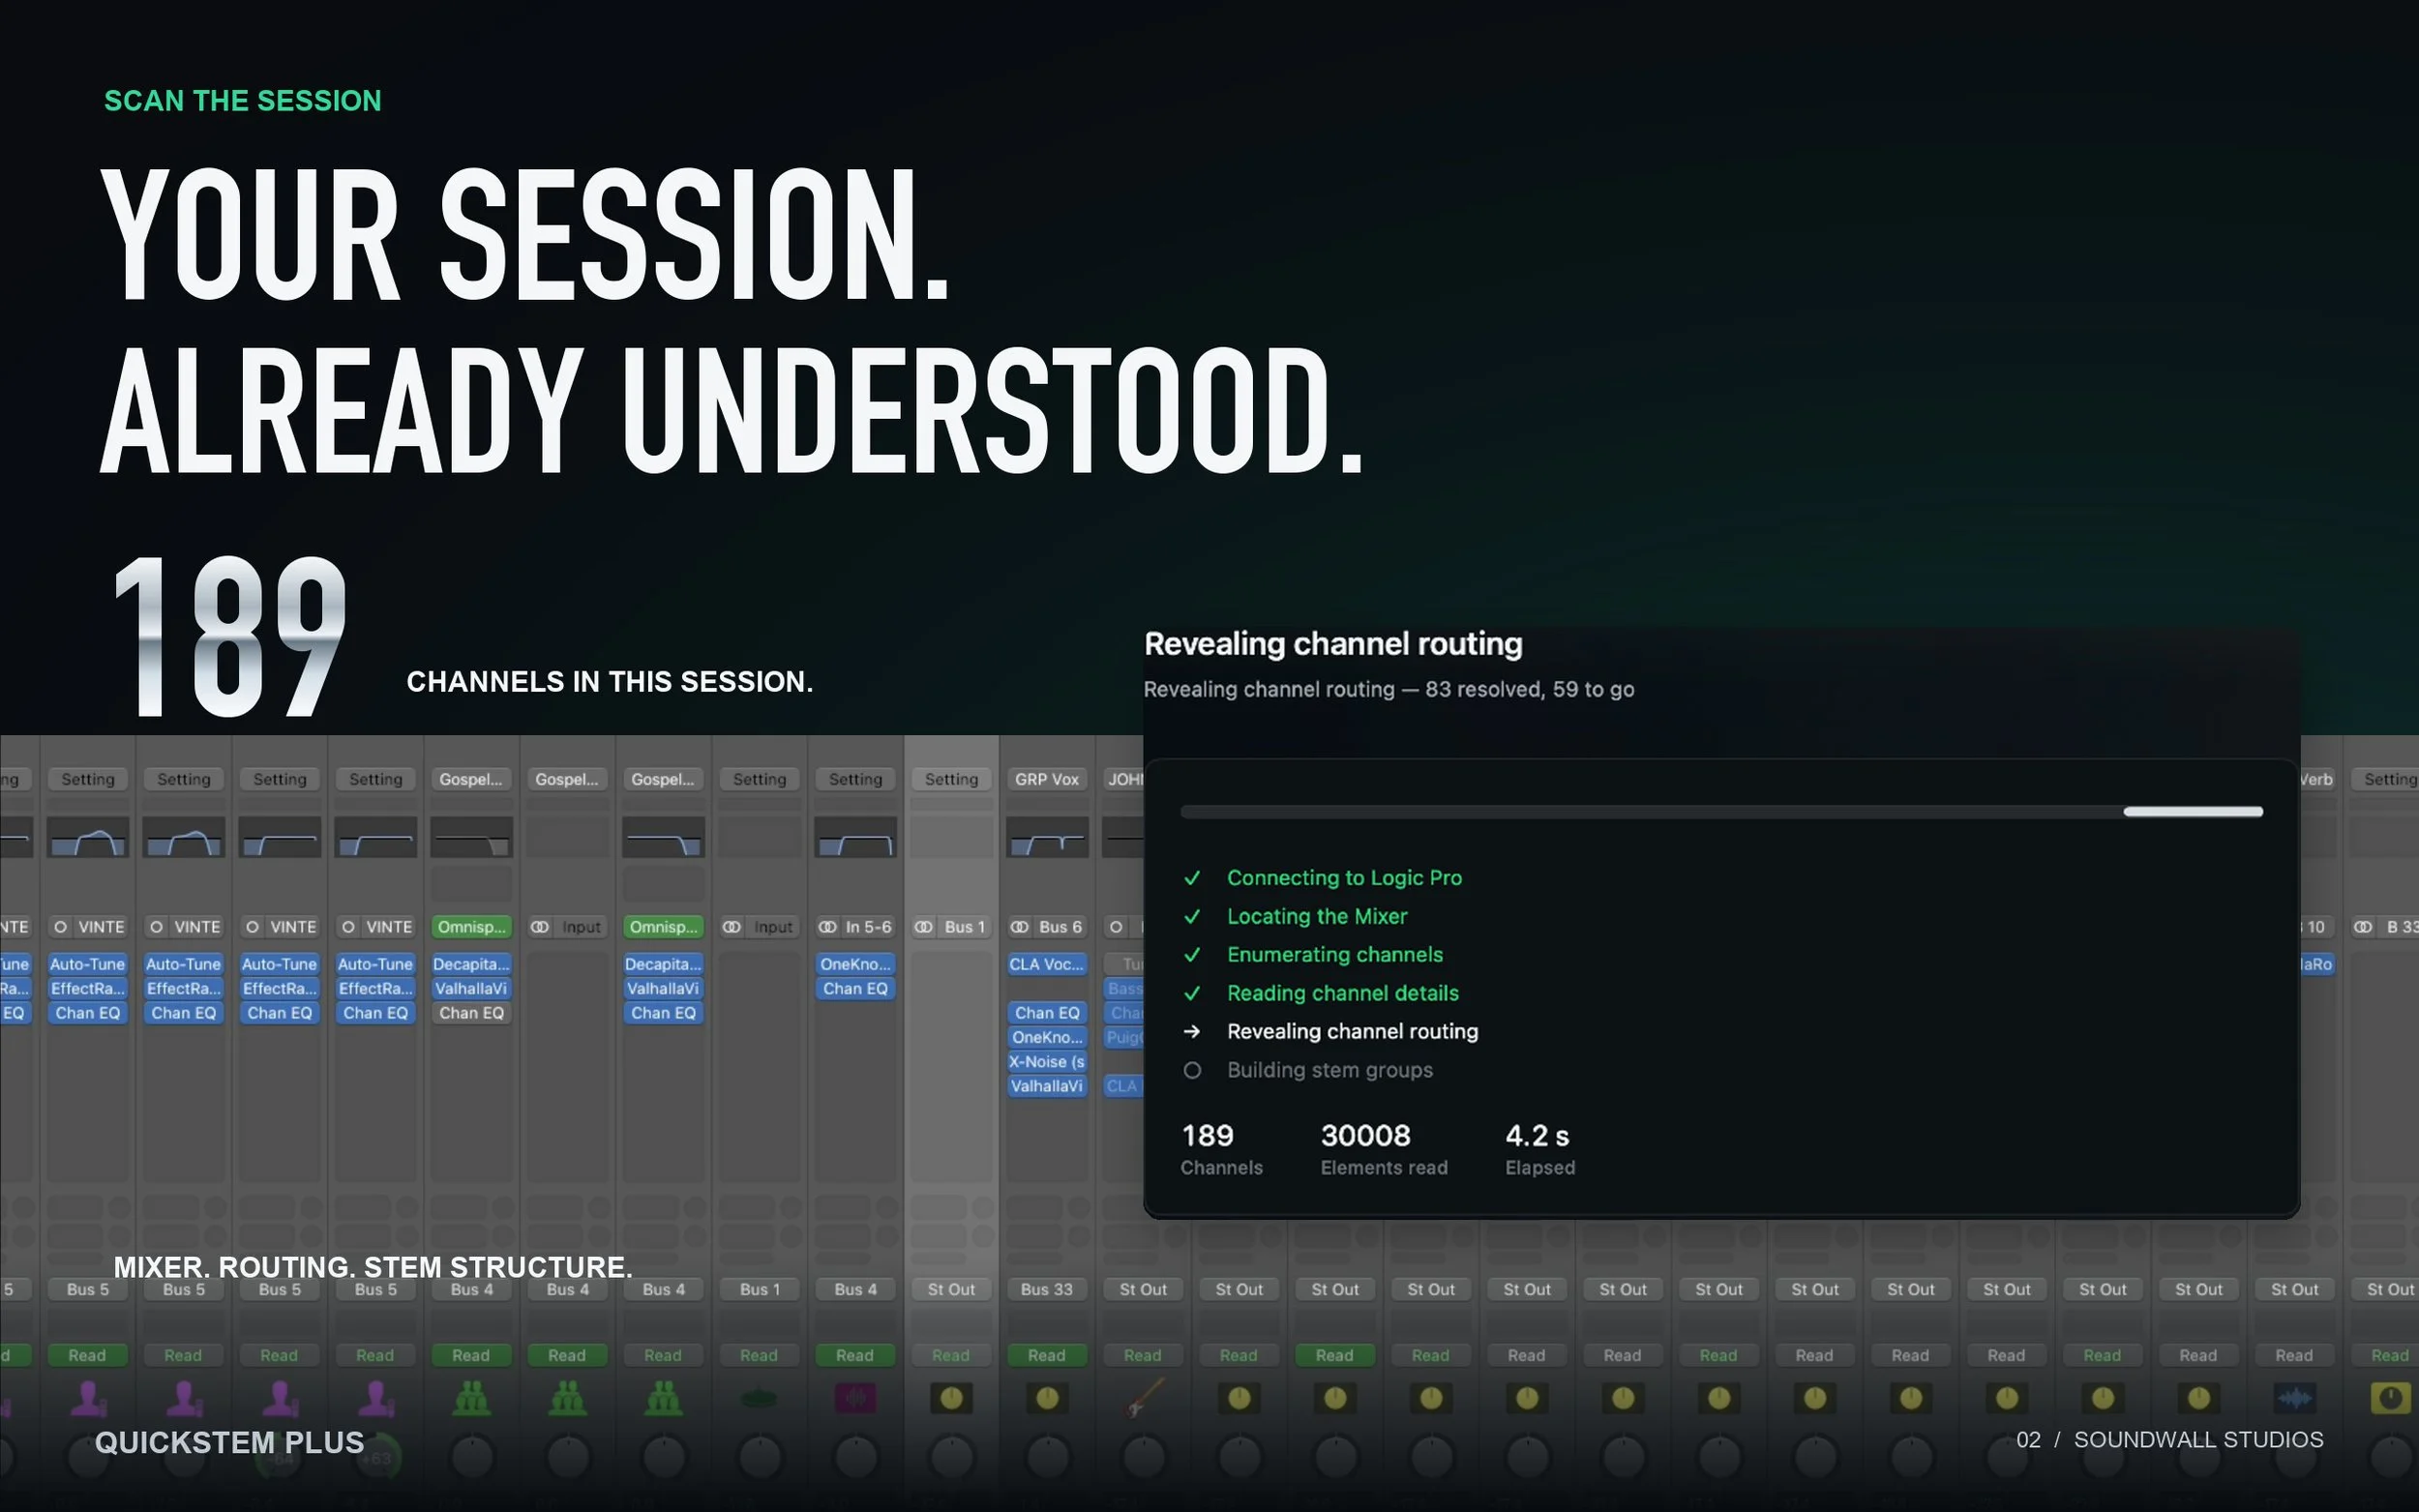Click the 'Building stem groups' step label
The image size is (2419, 1512).
1330,1070
